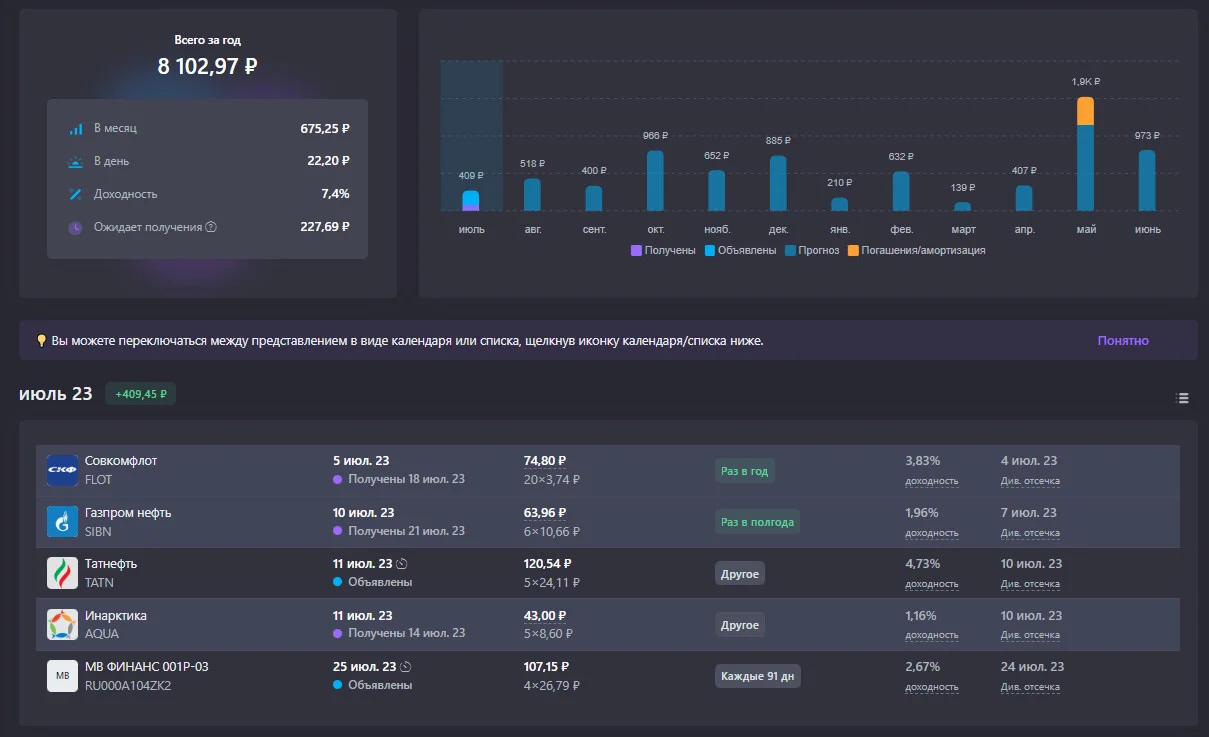Screen dimensions: 1209x737
Task: Open the Совкомфлот company logo
Action: (62, 471)
